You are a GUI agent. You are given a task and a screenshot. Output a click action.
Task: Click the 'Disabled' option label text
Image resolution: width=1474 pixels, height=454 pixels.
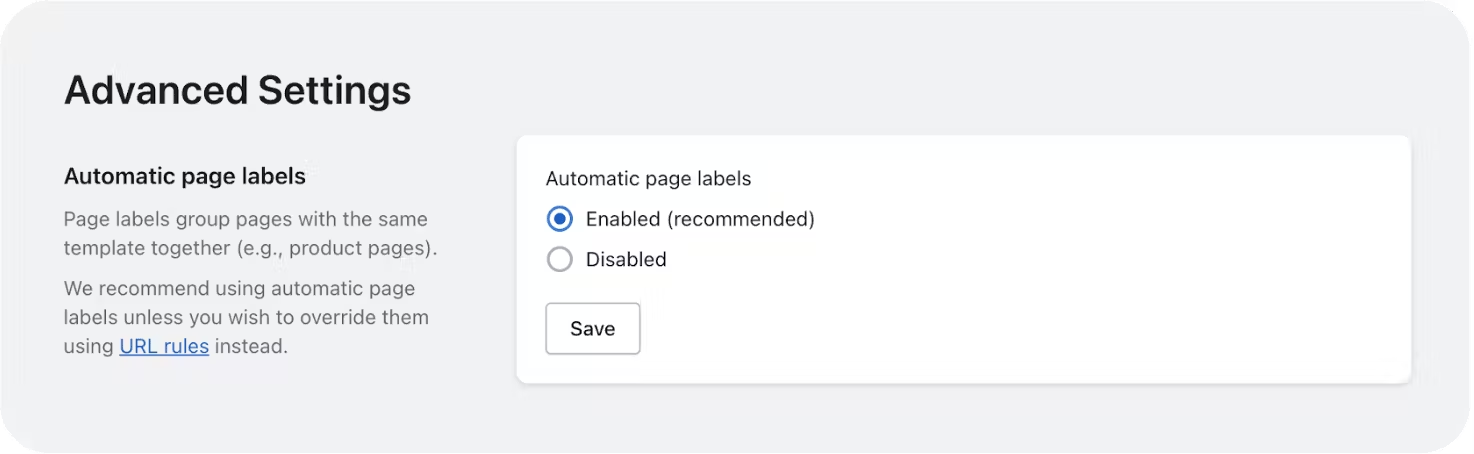pos(626,259)
